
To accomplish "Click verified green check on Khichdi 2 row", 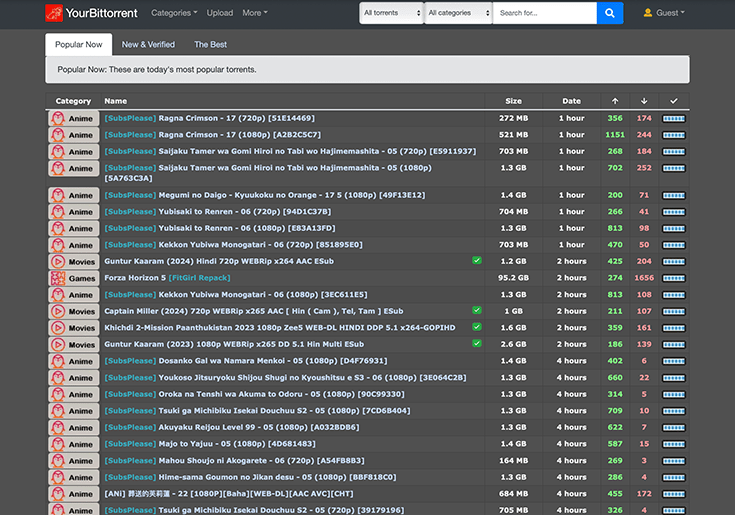I will [x=477, y=327].
